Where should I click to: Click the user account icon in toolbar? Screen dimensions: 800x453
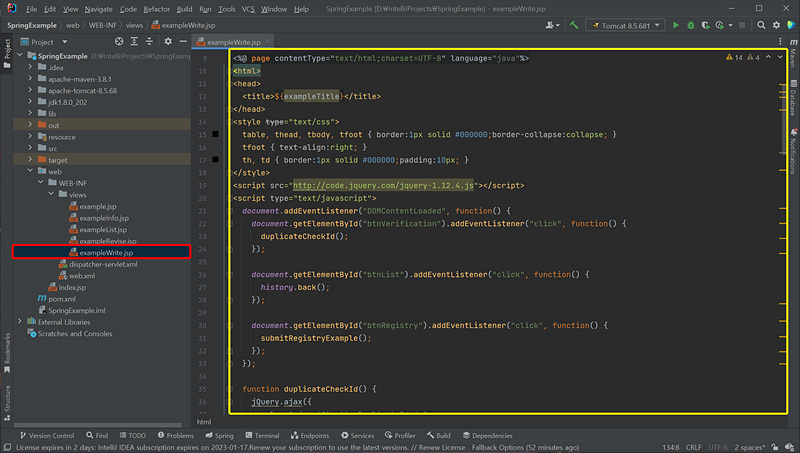pyautogui.click(x=552, y=25)
